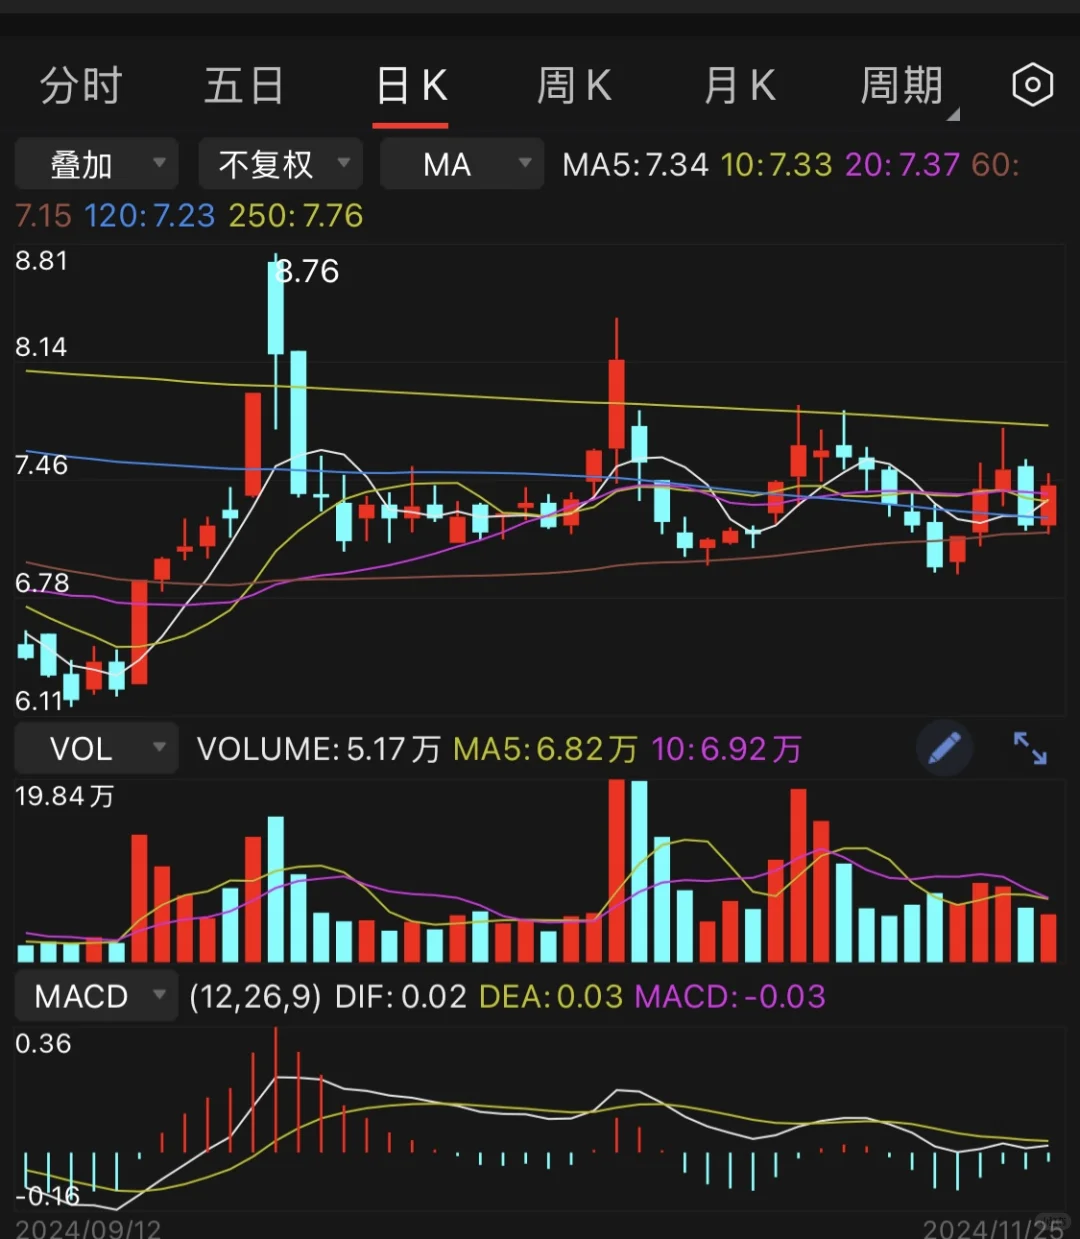Tap the 250:7.76 moving average value
This screenshot has height=1239, width=1080.
tap(296, 215)
